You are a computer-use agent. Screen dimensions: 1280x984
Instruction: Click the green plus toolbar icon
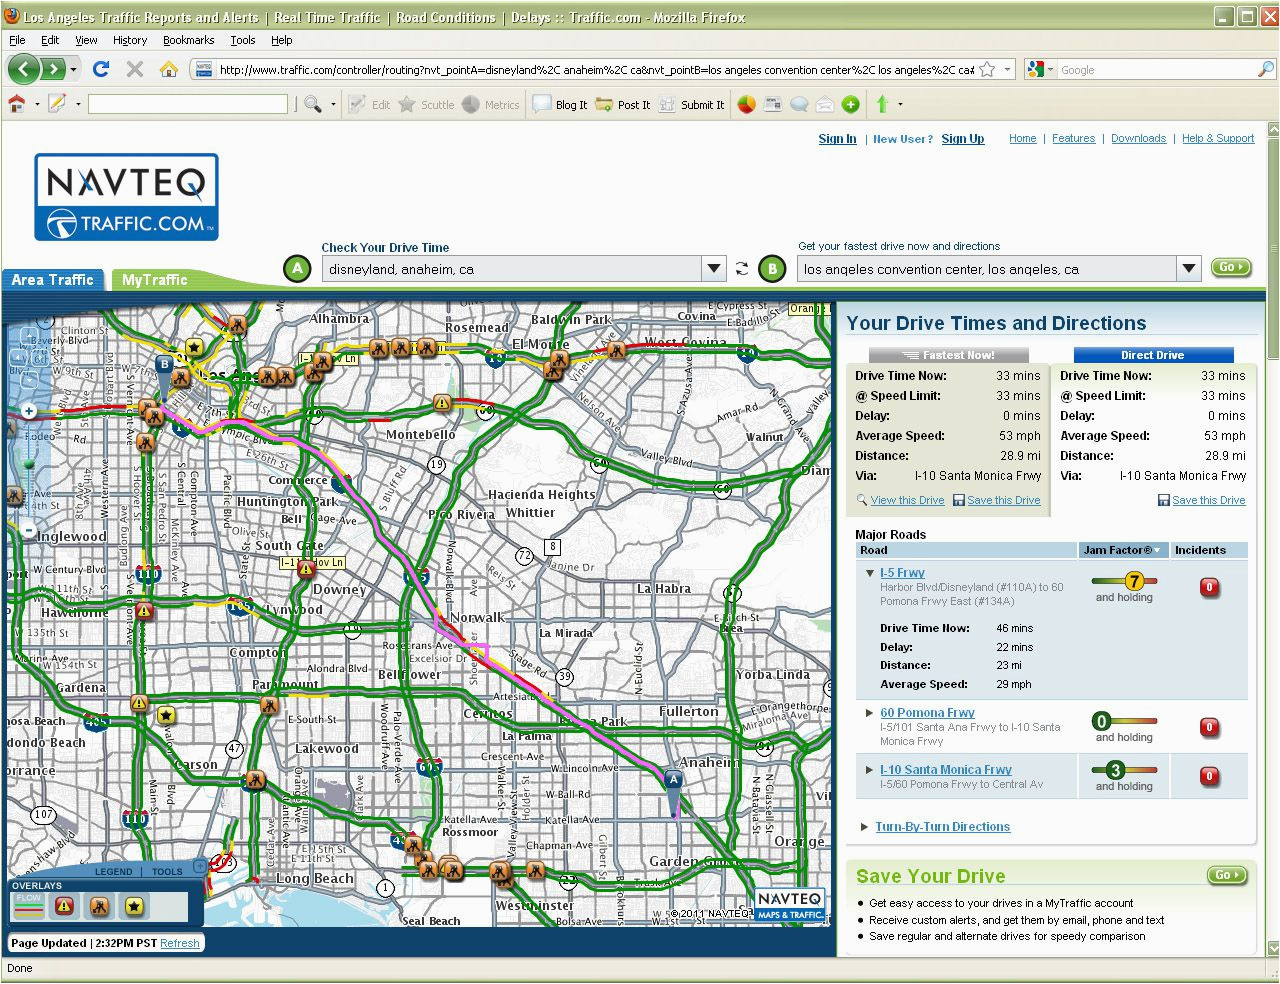click(x=850, y=104)
